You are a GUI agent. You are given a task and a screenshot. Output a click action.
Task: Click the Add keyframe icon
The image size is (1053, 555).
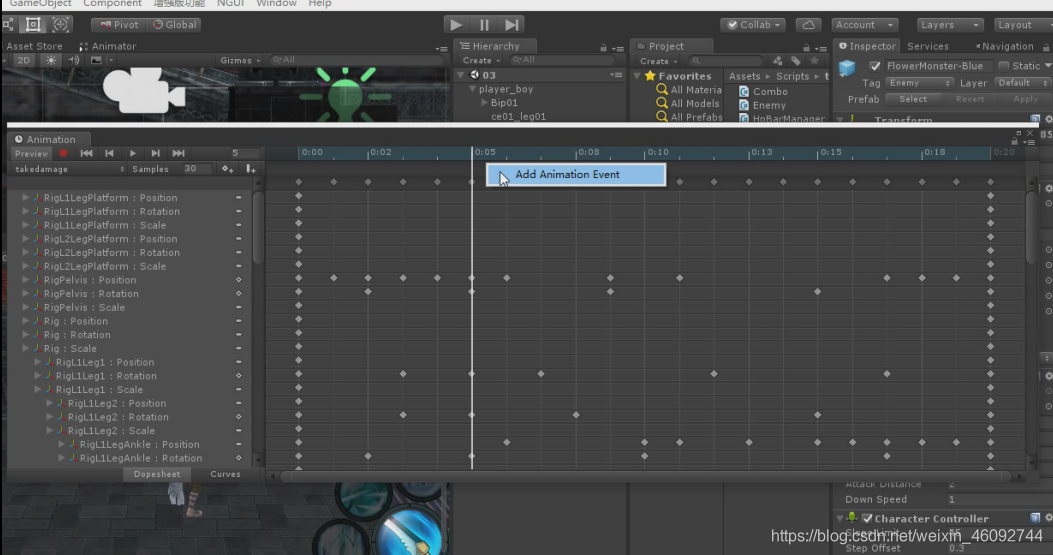point(228,169)
